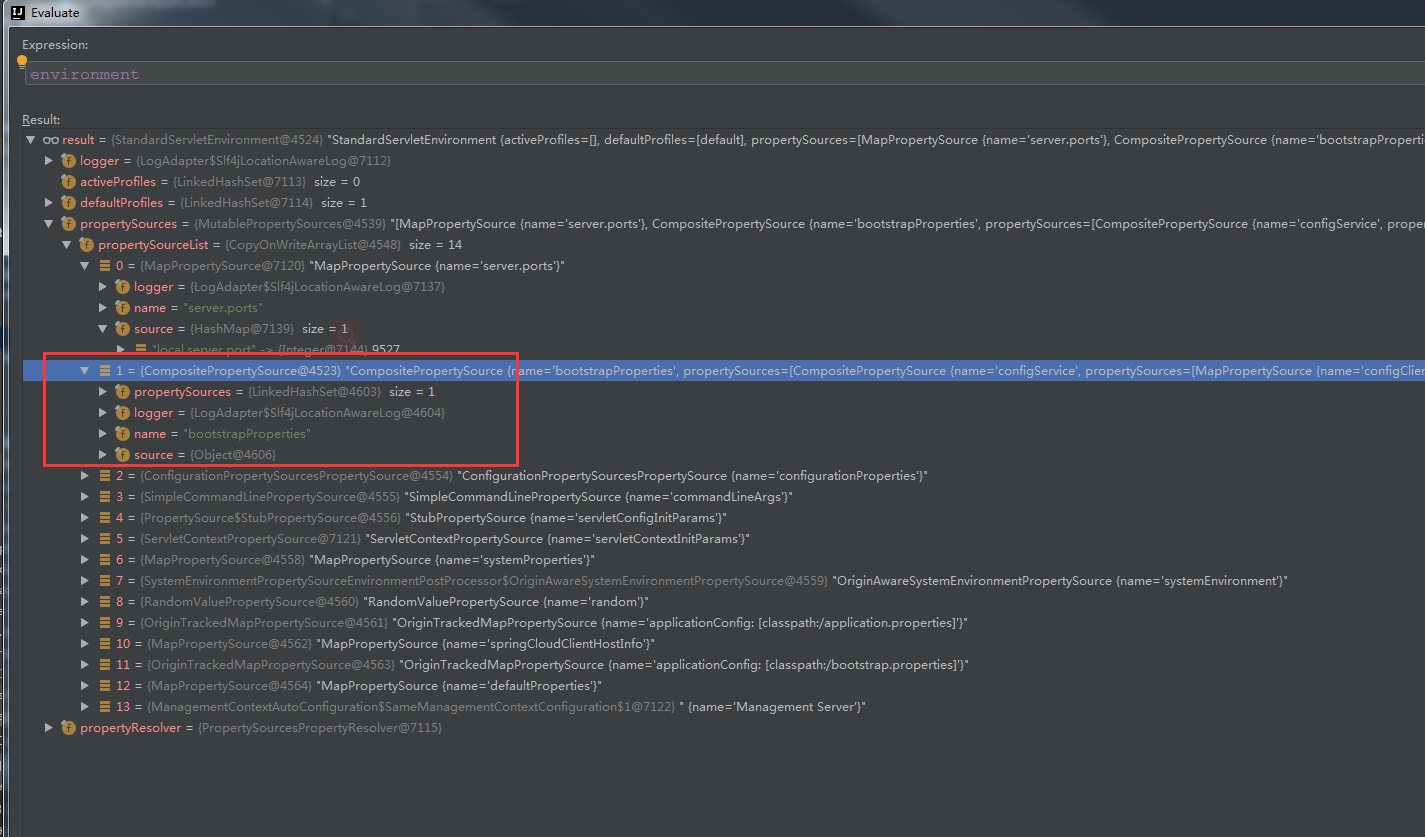Expand element 4 StubPropertySource servletConfigInitParams
The width and height of the screenshot is (1425, 837).
85,518
